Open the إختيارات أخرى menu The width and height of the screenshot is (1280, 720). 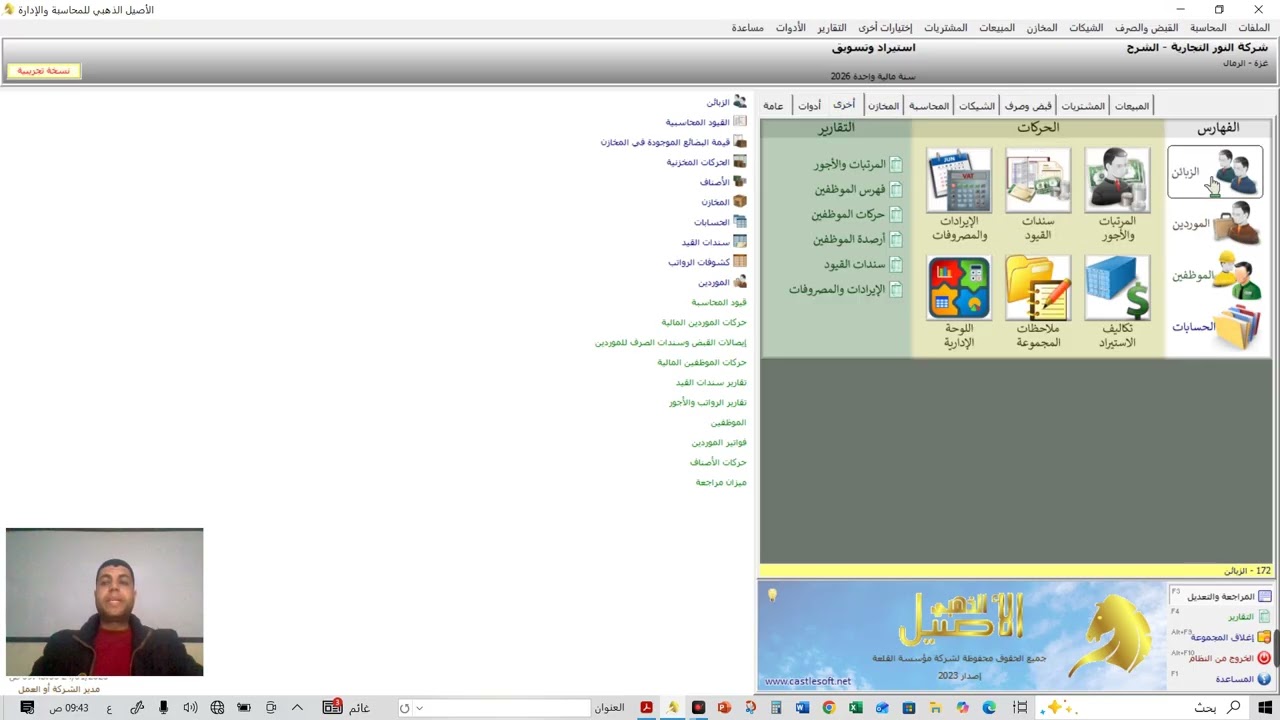[885, 28]
